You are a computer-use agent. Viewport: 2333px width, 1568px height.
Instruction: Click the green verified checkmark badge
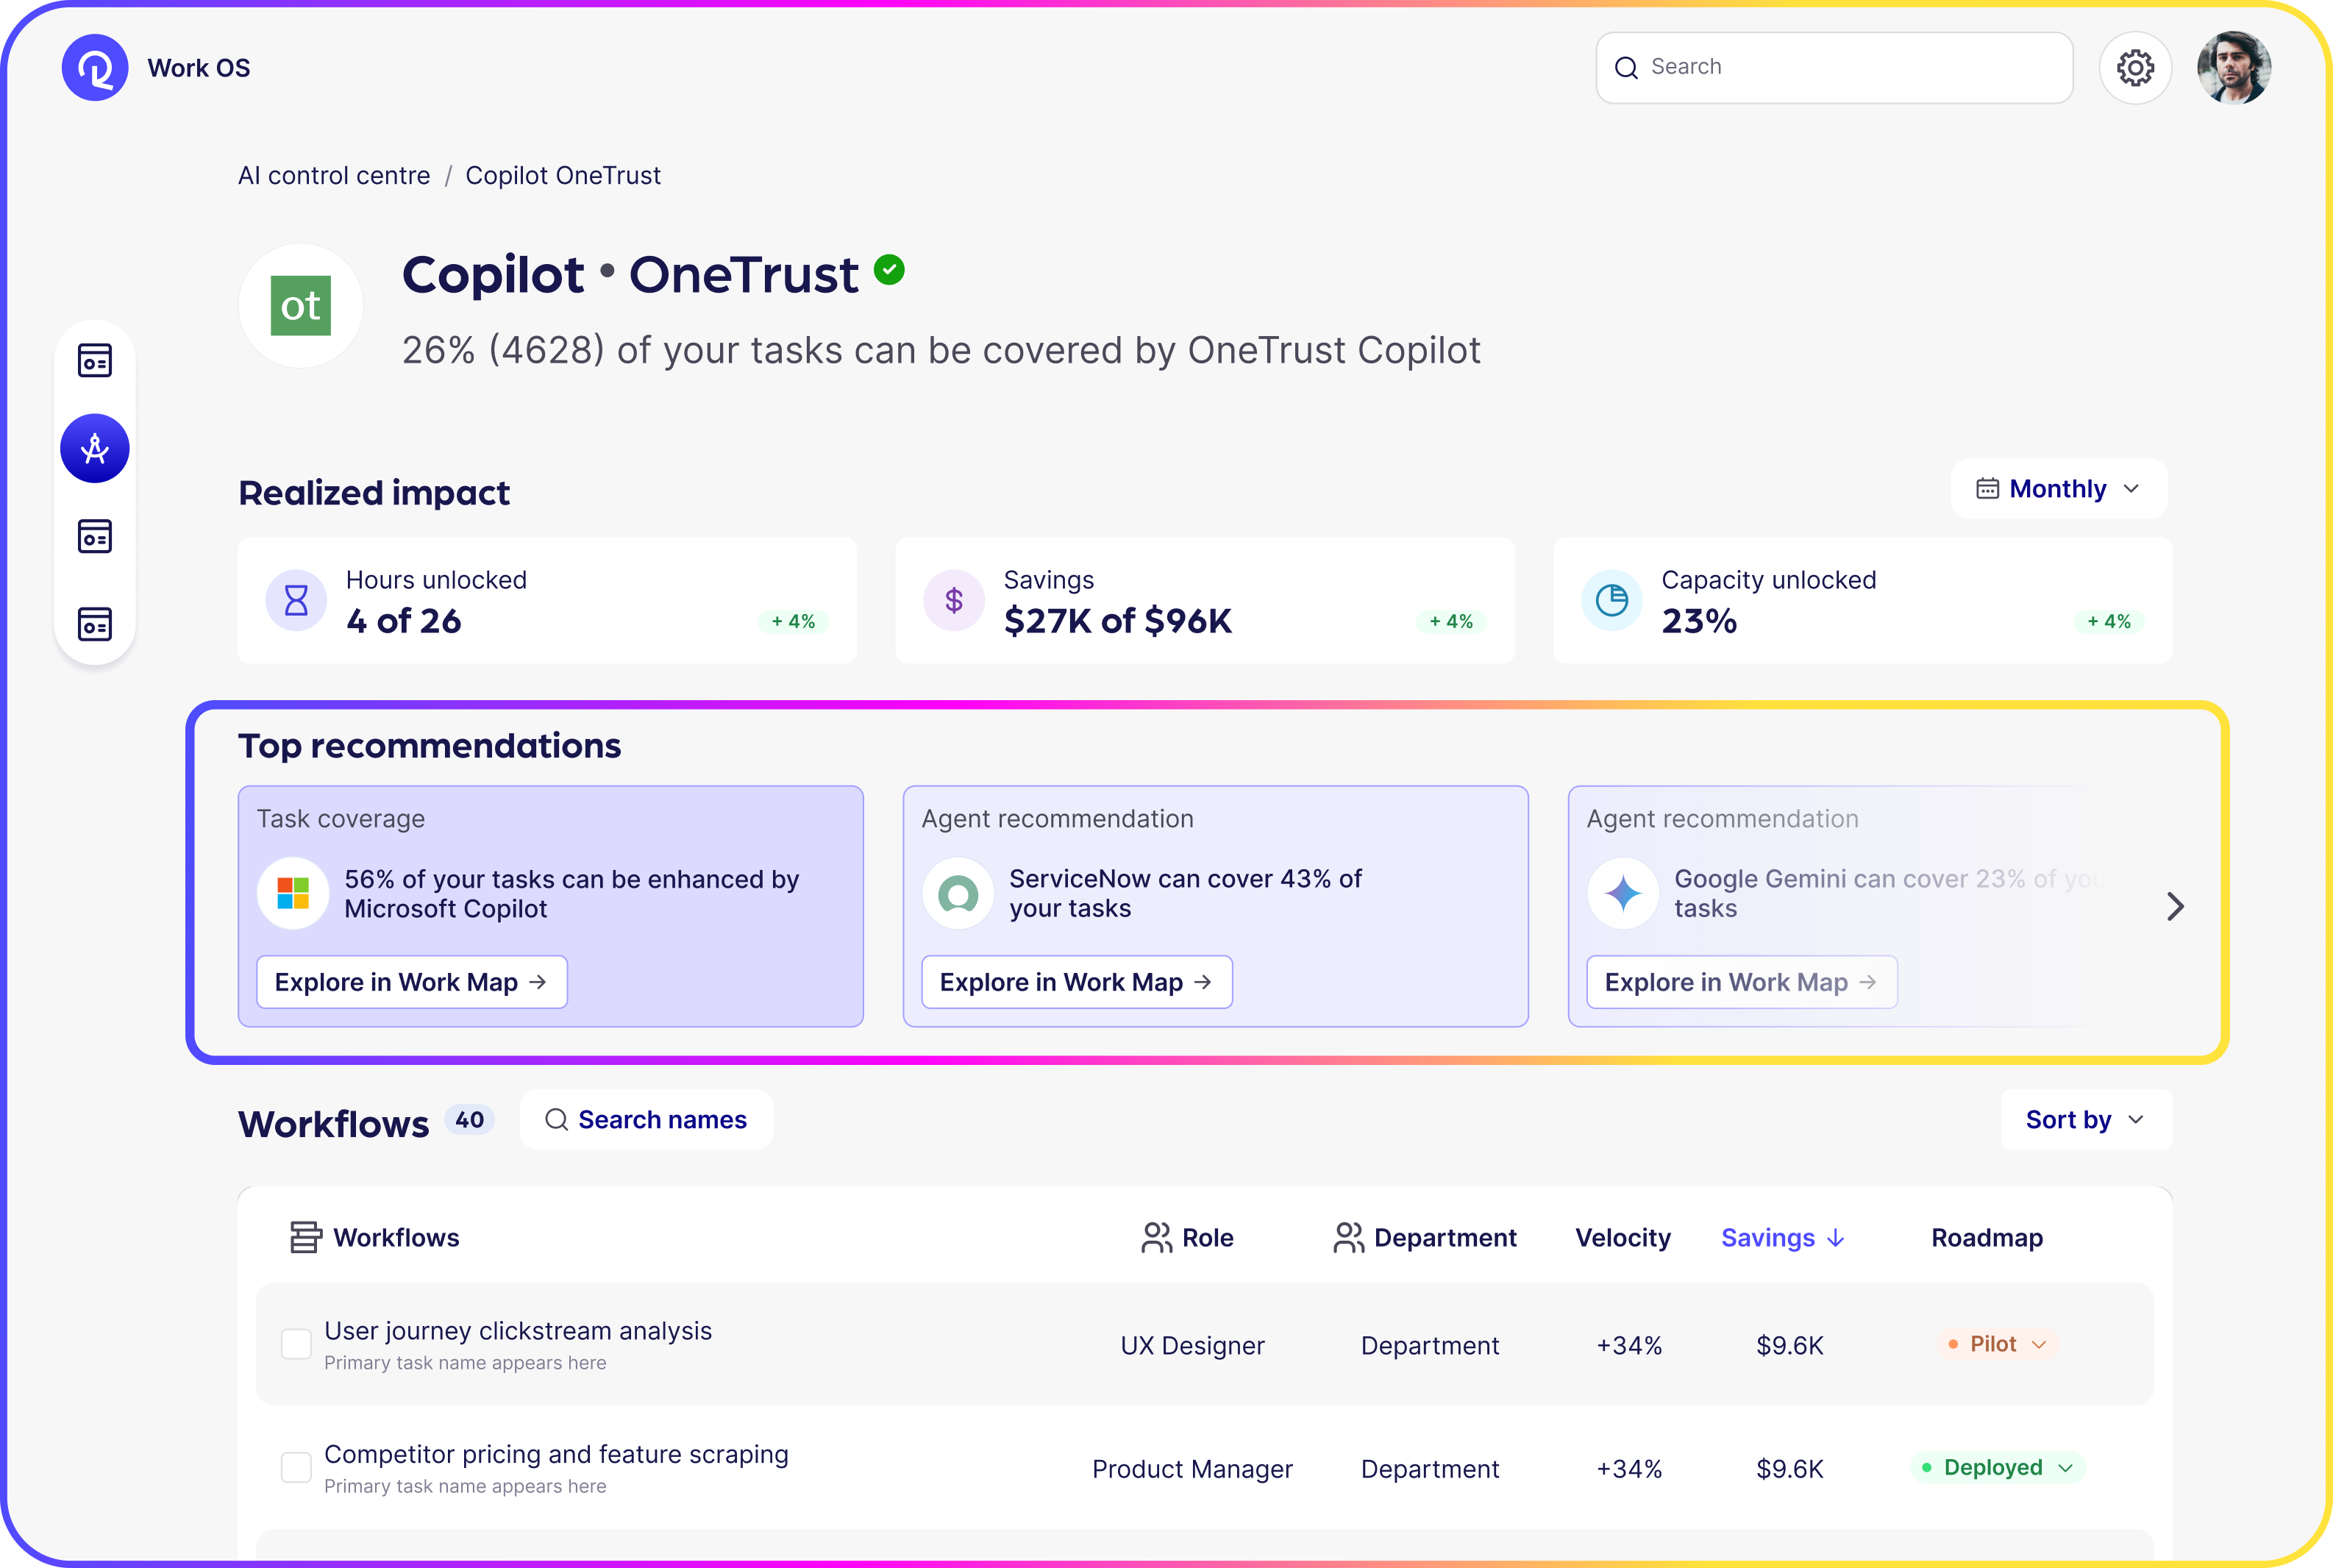pyautogui.click(x=889, y=270)
